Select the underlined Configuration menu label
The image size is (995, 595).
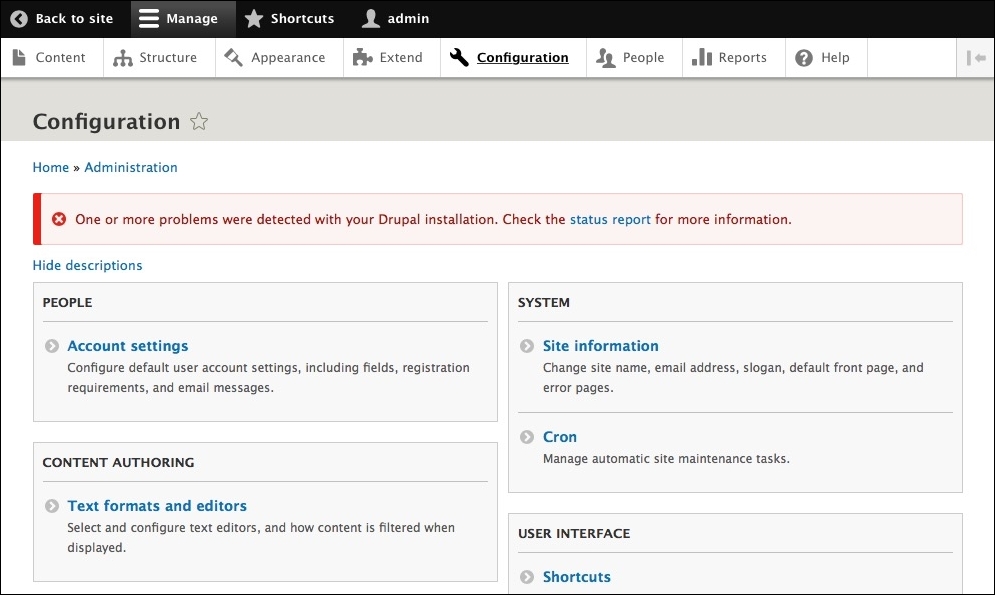(x=523, y=58)
